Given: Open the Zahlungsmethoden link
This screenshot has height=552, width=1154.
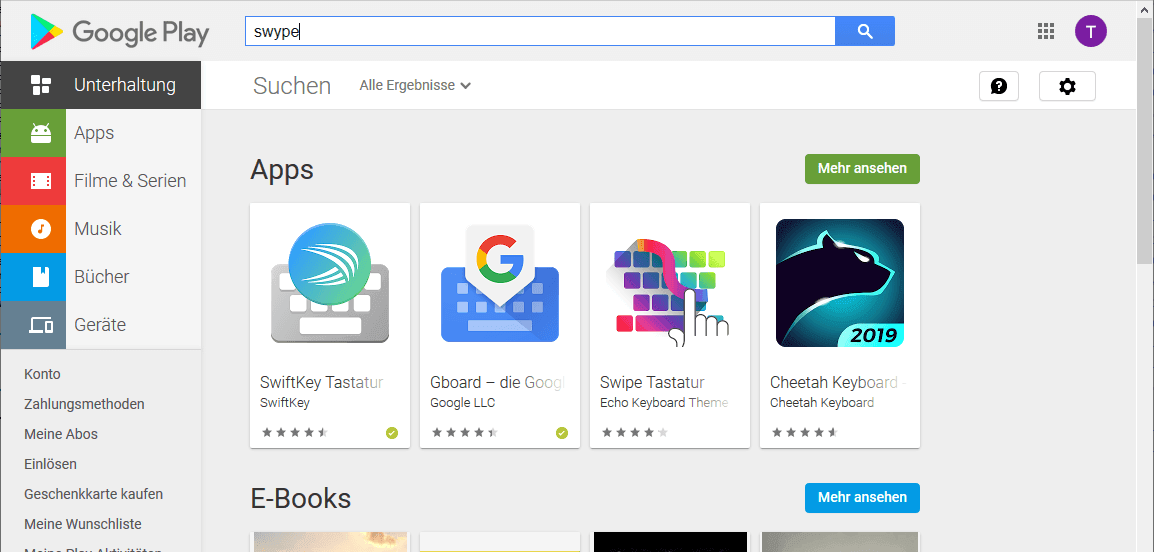Looking at the screenshot, I should click(84, 404).
